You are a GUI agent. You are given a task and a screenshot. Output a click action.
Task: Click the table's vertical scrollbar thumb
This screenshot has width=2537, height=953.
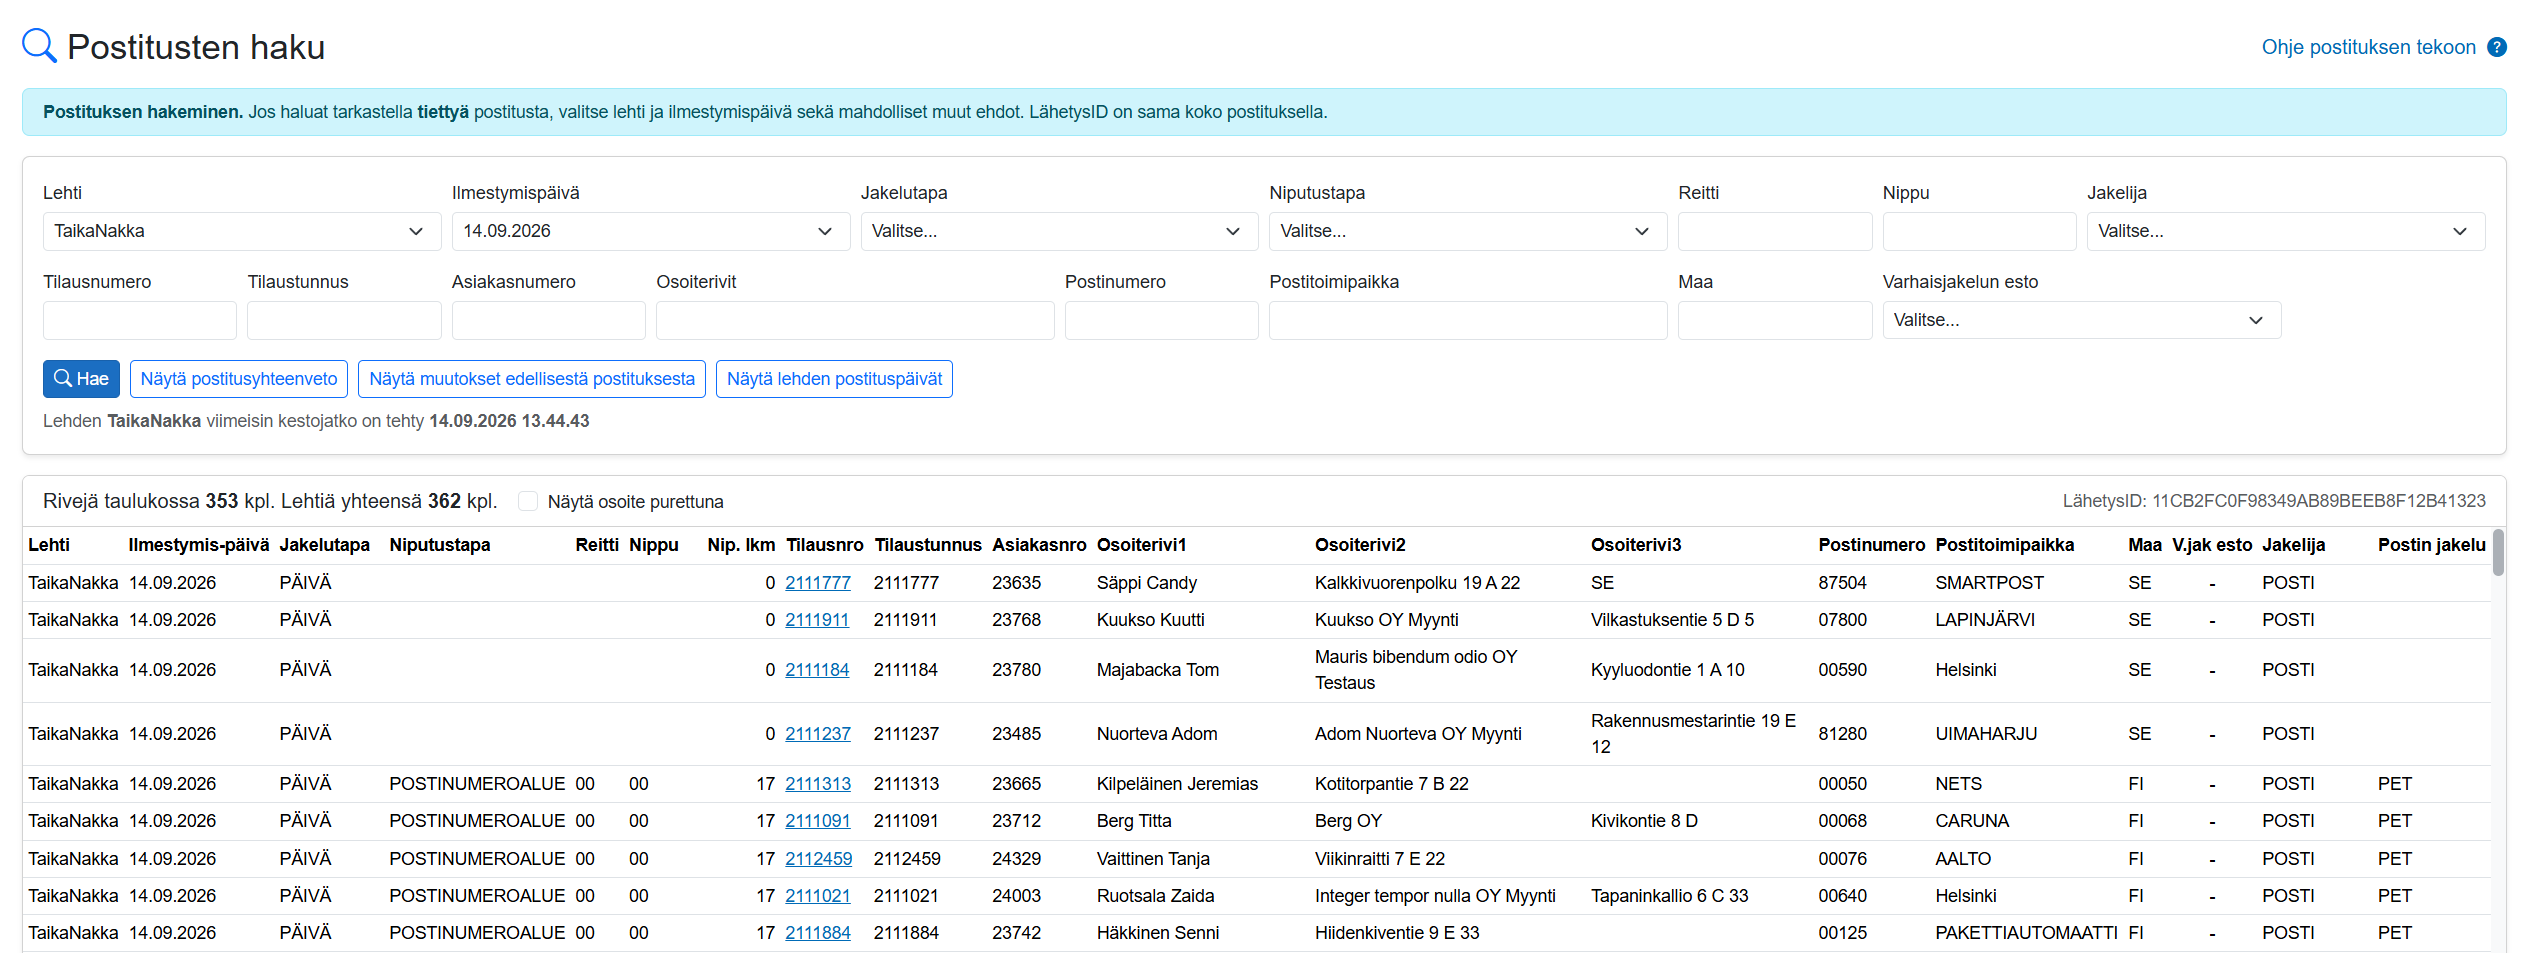(2498, 553)
